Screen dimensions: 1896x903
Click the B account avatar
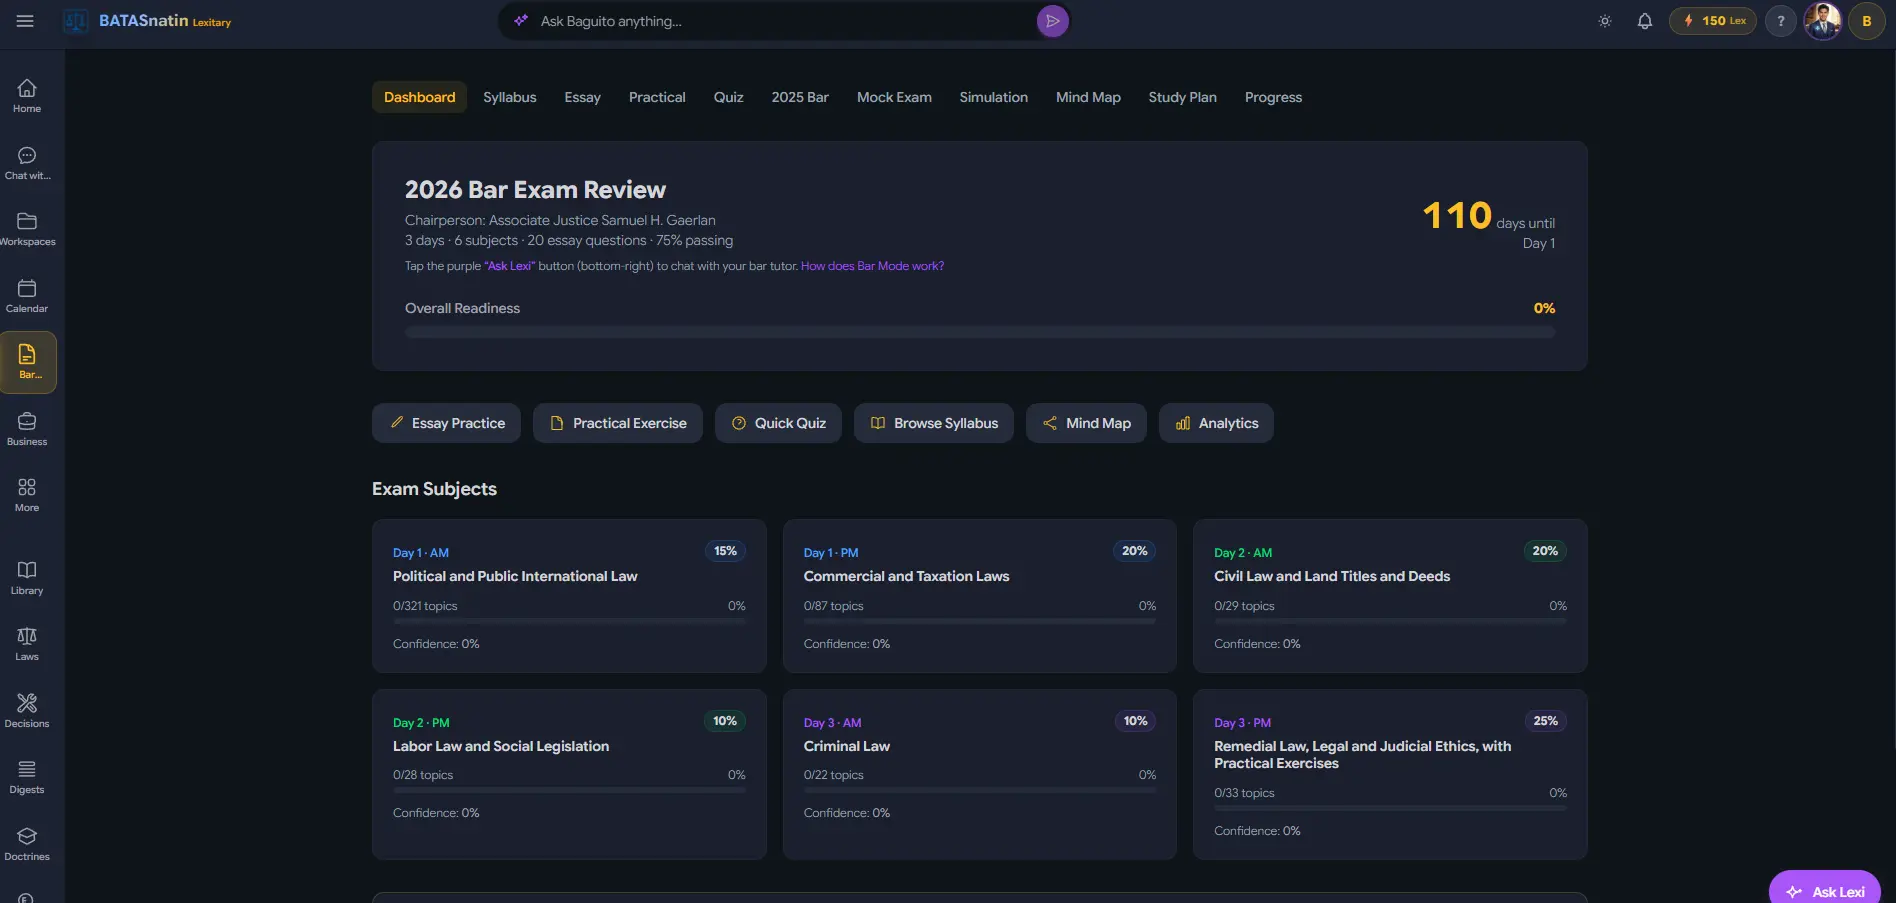pos(1867,21)
